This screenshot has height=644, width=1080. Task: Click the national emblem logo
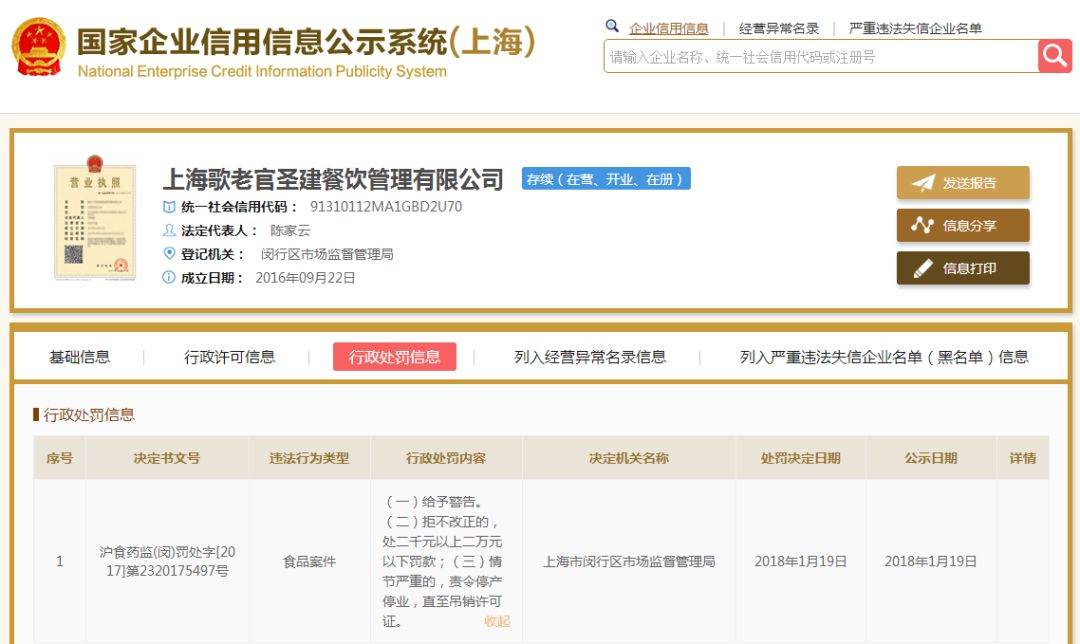[x=39, y=47]
